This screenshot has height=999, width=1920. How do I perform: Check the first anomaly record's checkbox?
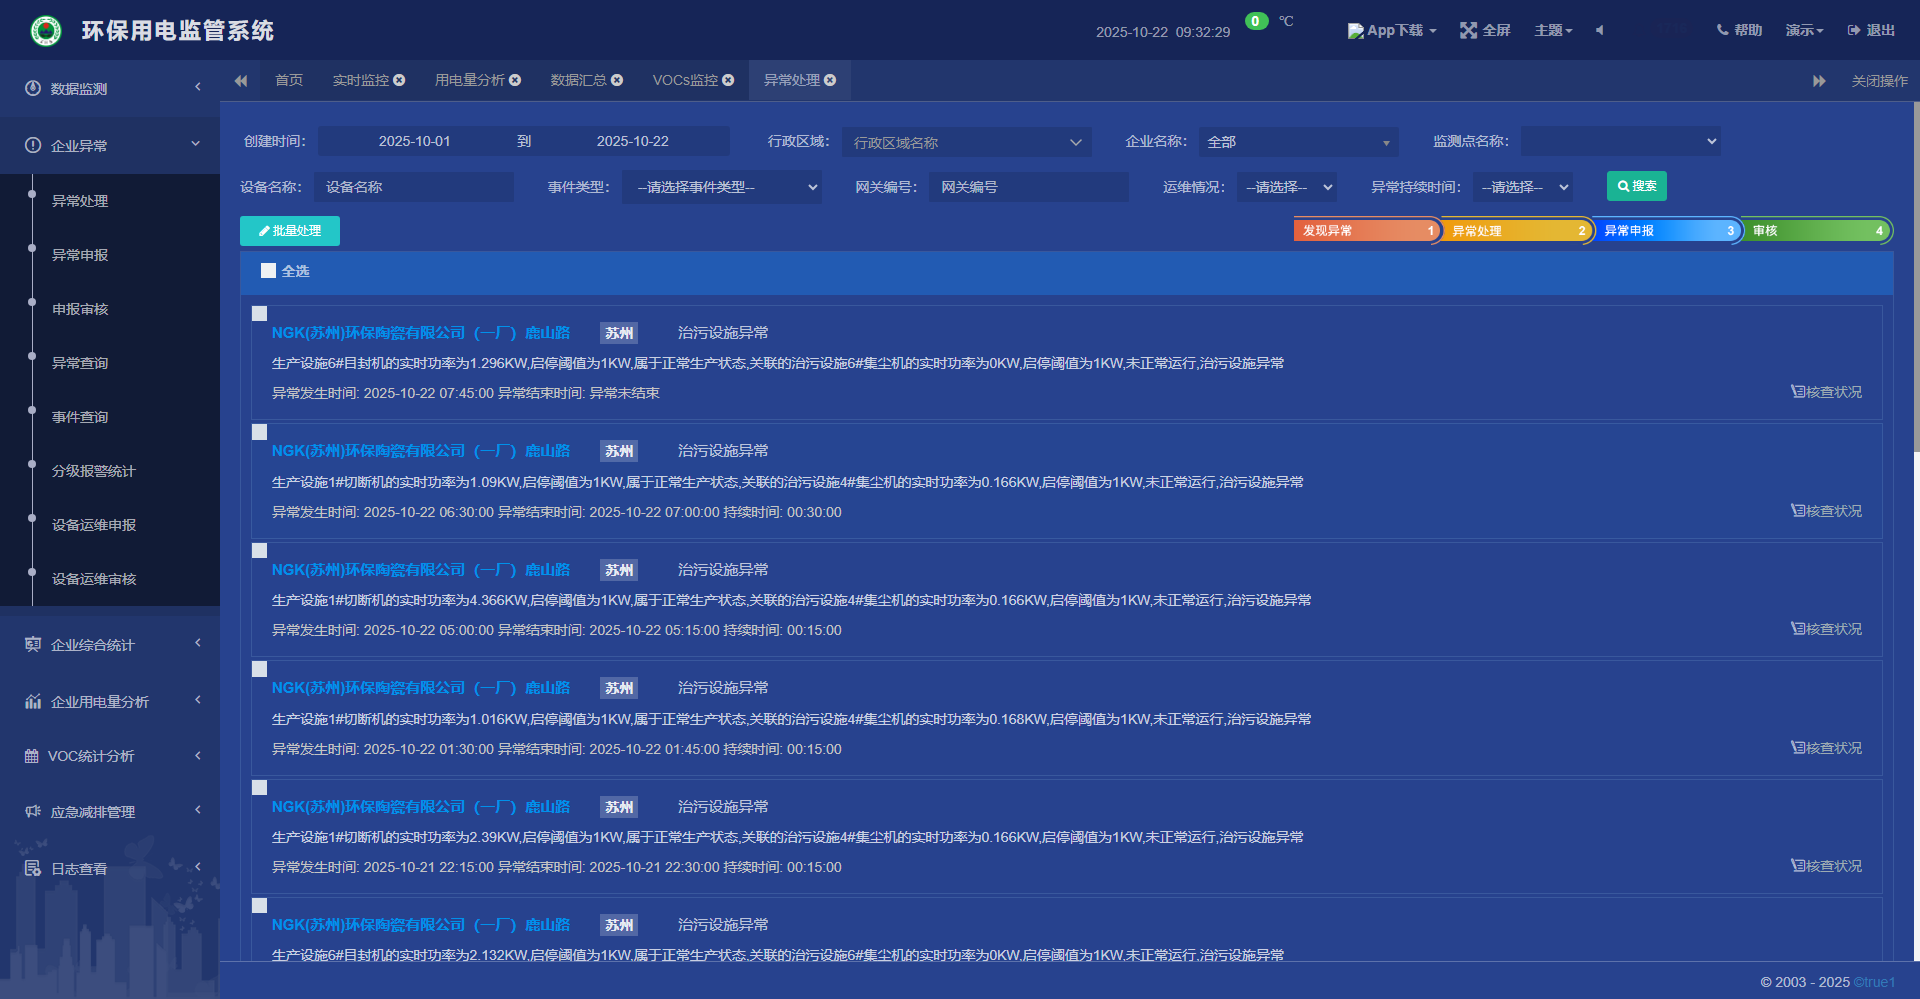click(x=260, y=314)
